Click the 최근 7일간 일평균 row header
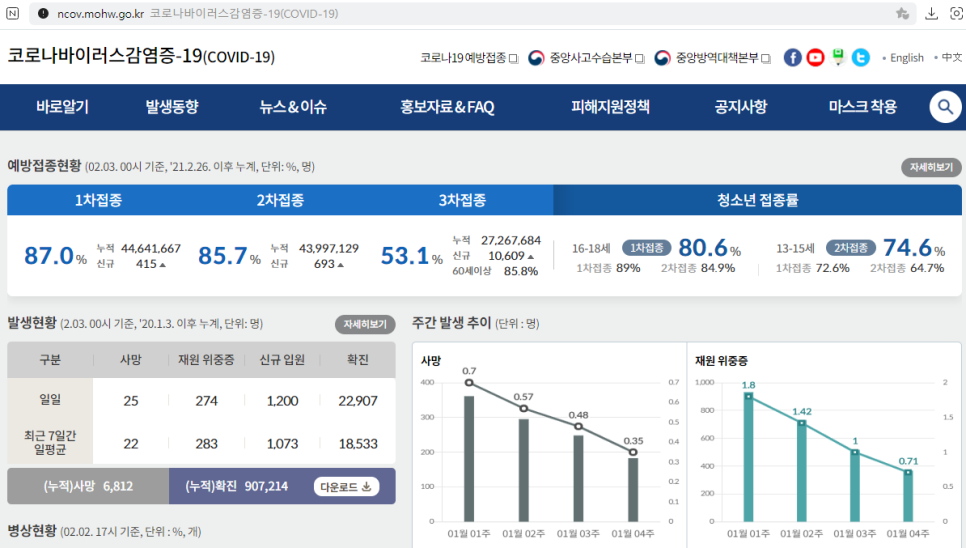Image resolution: width=966 pixels, height=548 pixels. [x=50, y=443]
